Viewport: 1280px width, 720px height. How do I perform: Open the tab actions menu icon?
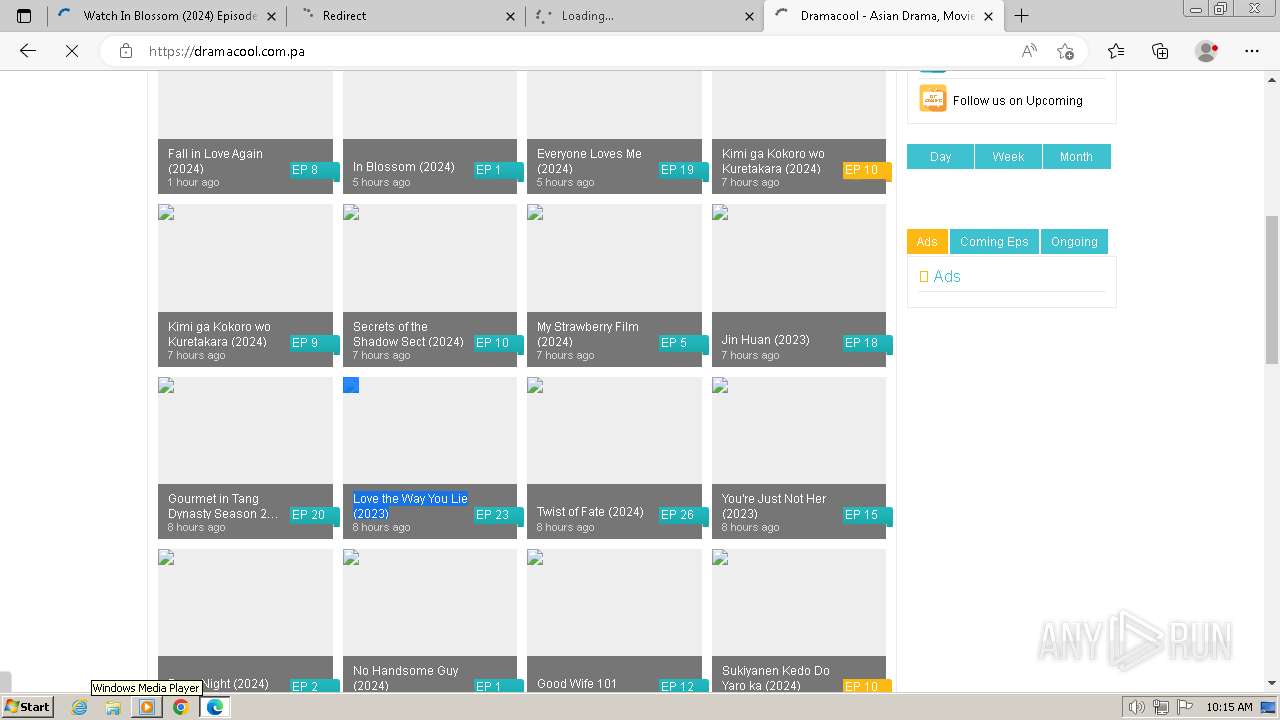click(24, 16)
